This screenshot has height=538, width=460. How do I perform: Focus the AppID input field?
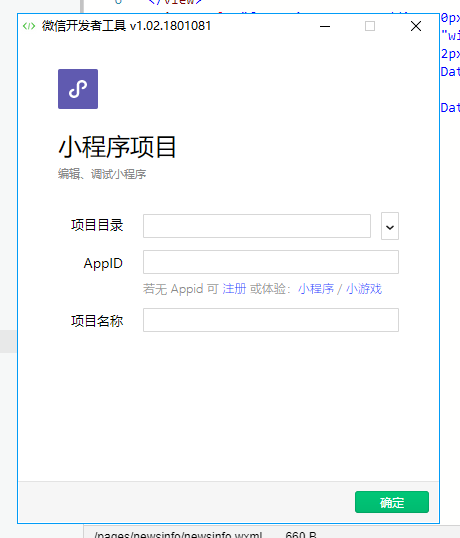tap(271, 262)
